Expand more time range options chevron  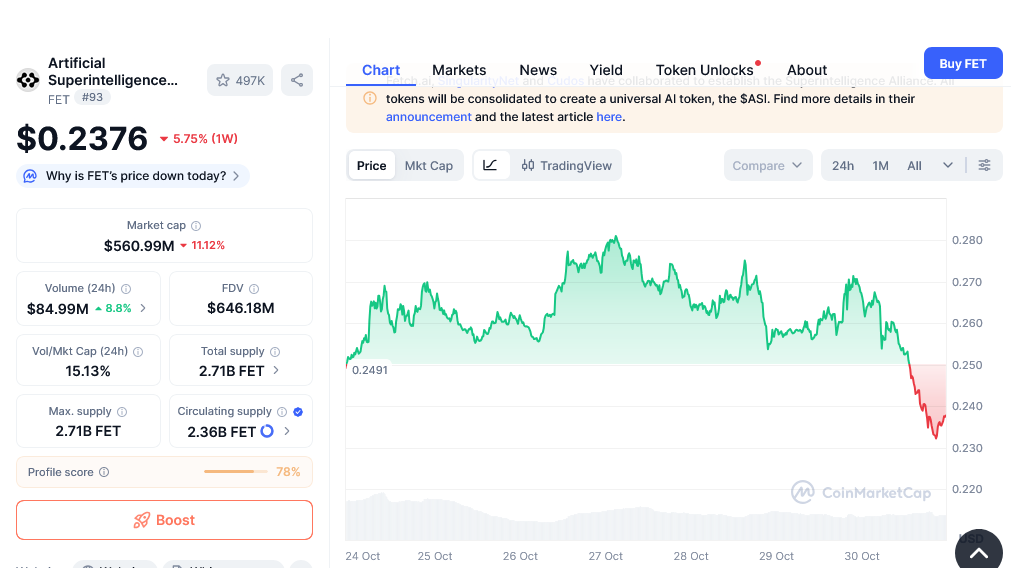pos(948,165)
